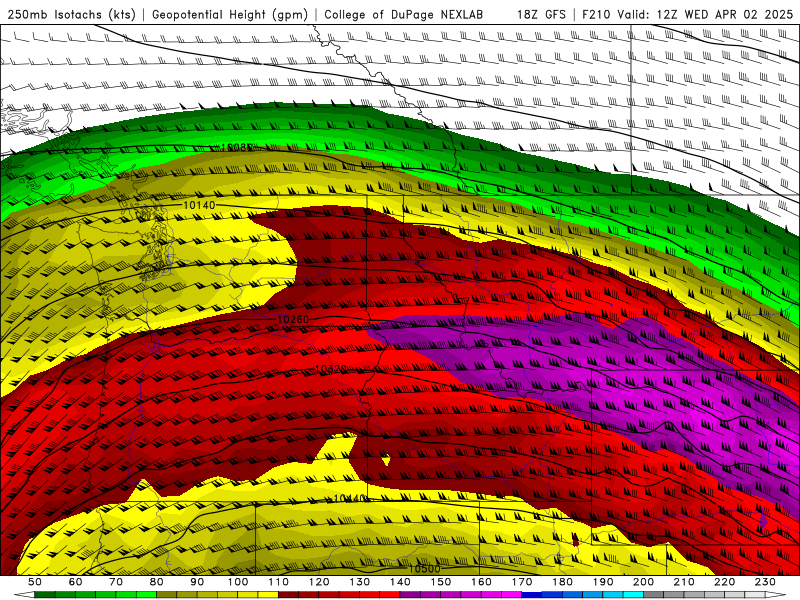The image size is (800, 600).
Task: Click the 140 label on the color scale
Action: (x=400, y=582)
